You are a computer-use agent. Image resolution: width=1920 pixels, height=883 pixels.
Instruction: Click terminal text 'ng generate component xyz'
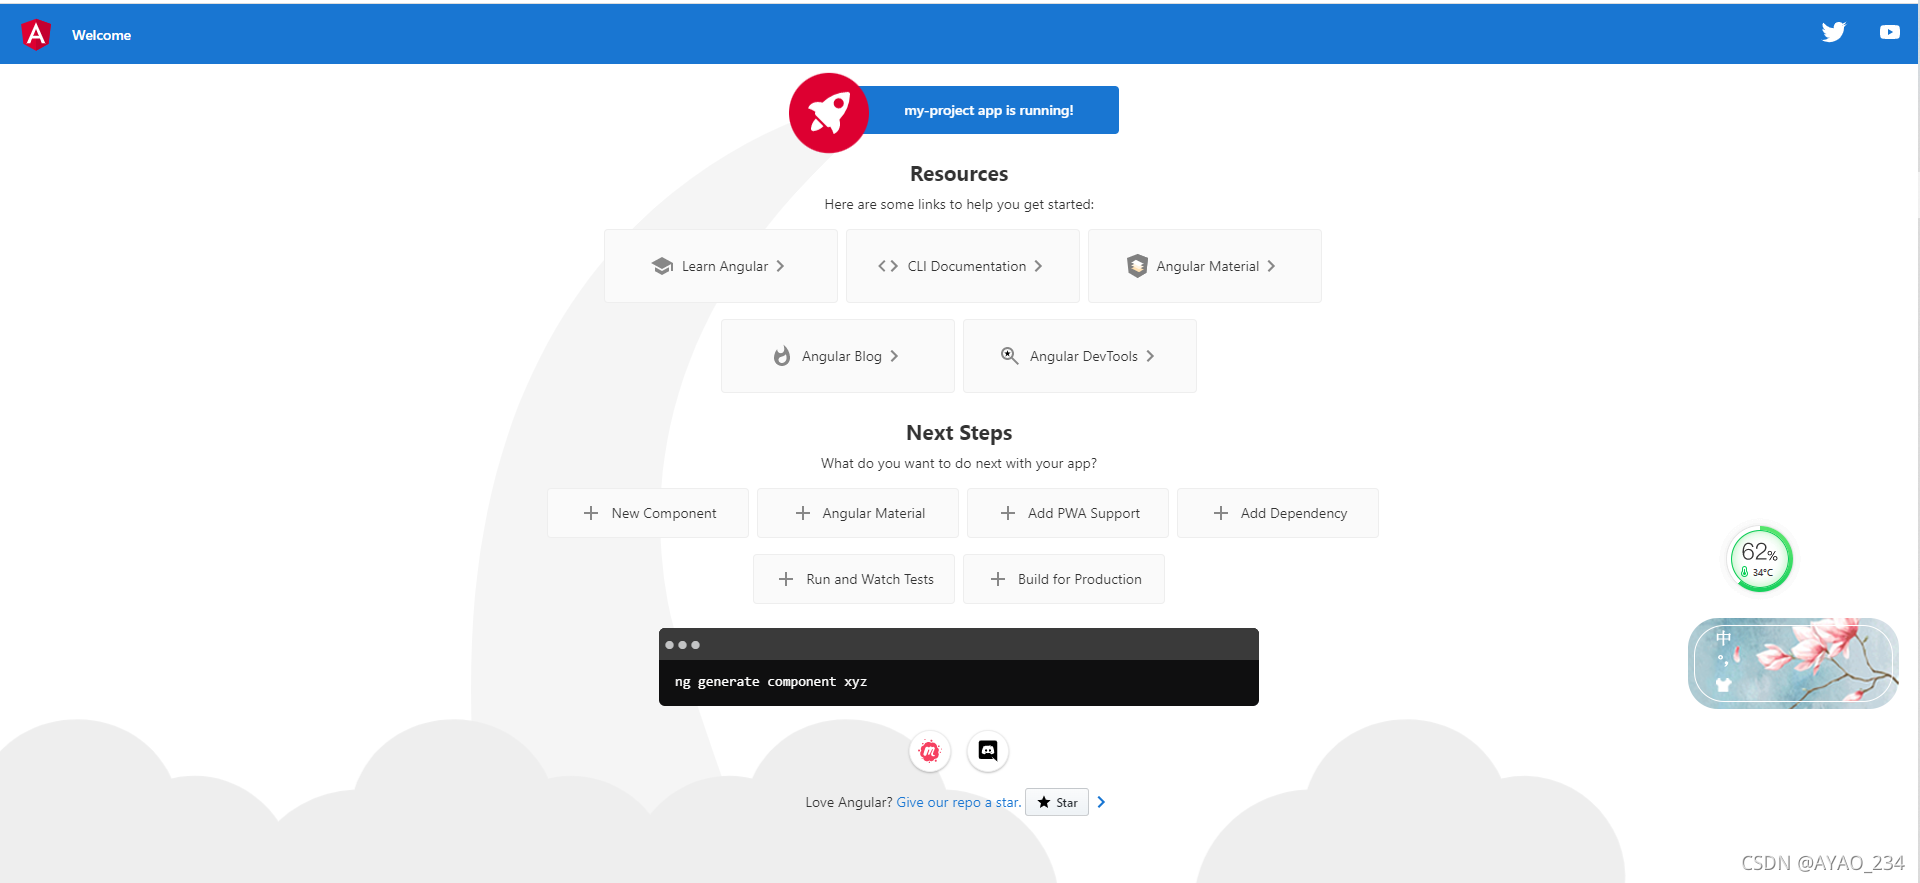pos(771,681)
